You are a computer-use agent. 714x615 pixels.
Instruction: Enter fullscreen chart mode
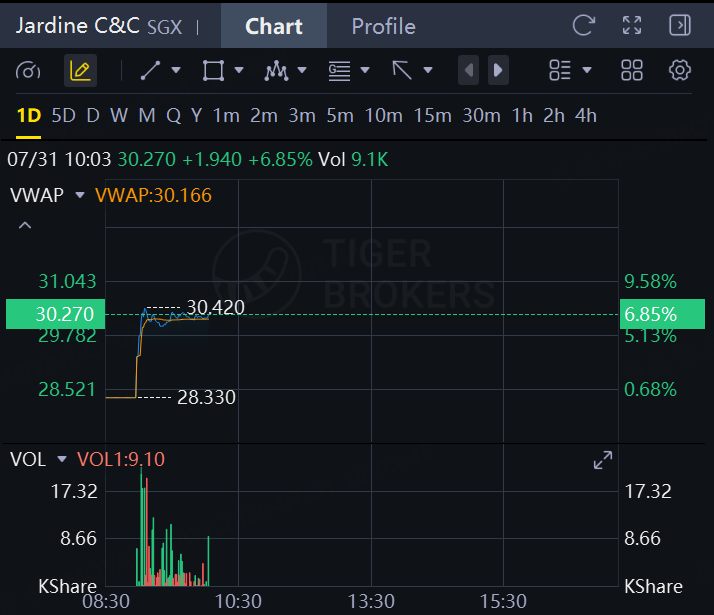[632, 25]
